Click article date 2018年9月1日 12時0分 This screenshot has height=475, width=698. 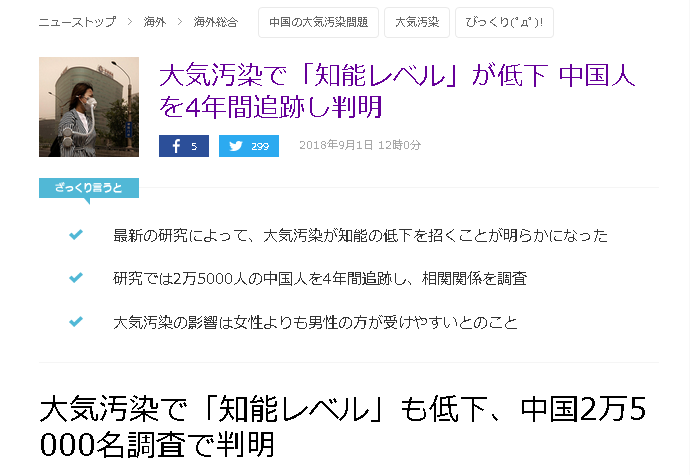[360, 145]
